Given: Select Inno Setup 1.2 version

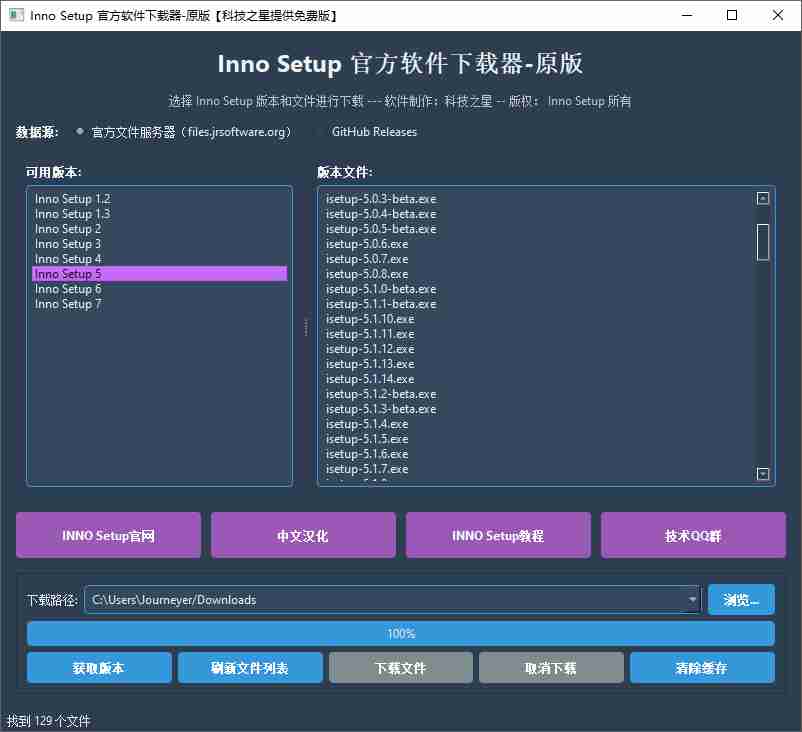Looking at the screenshot, I should tap(160, 199).
